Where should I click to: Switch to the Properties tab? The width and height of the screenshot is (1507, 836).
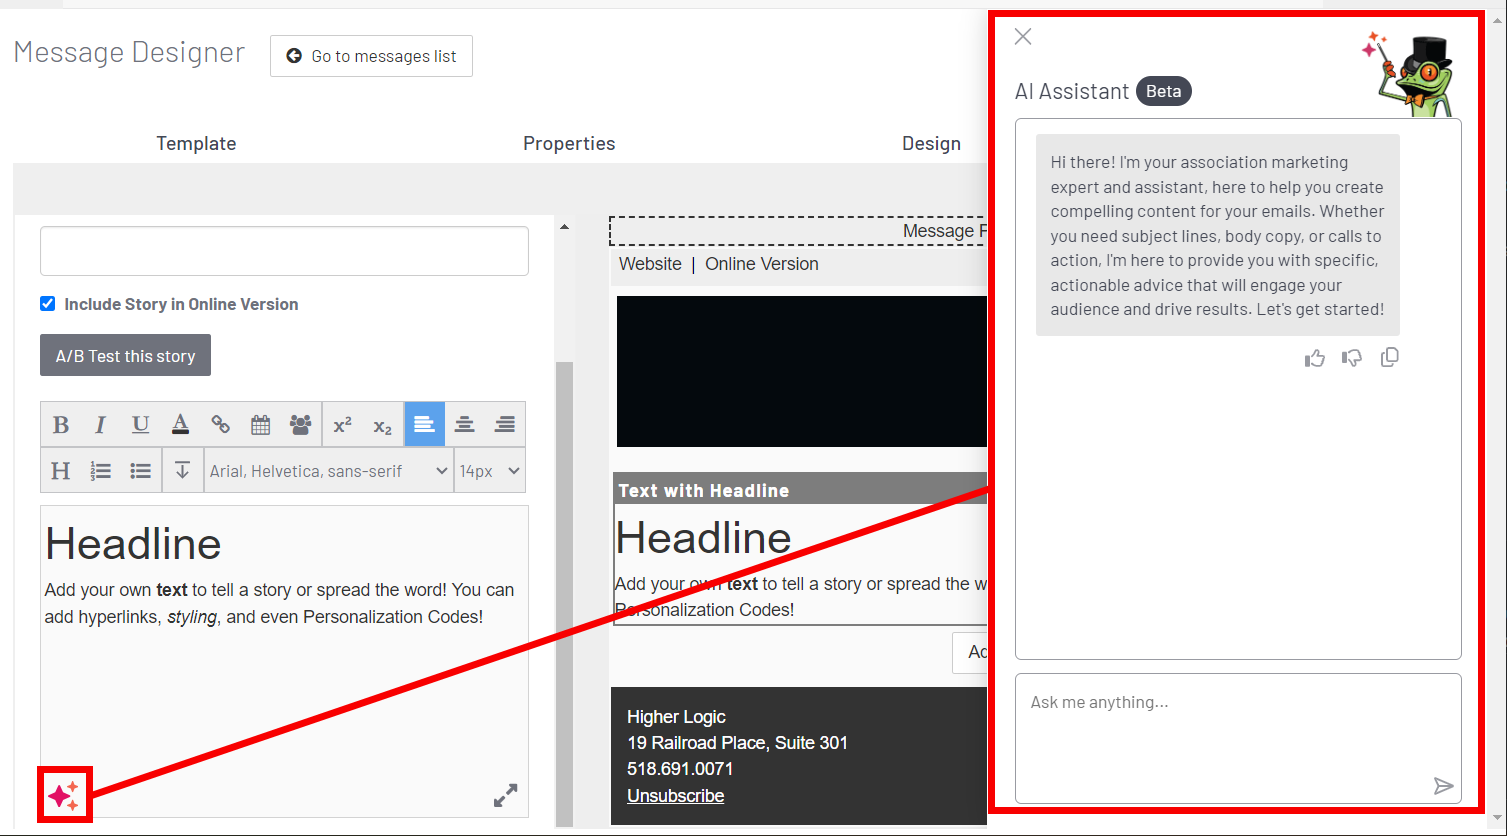click(569, 144)
